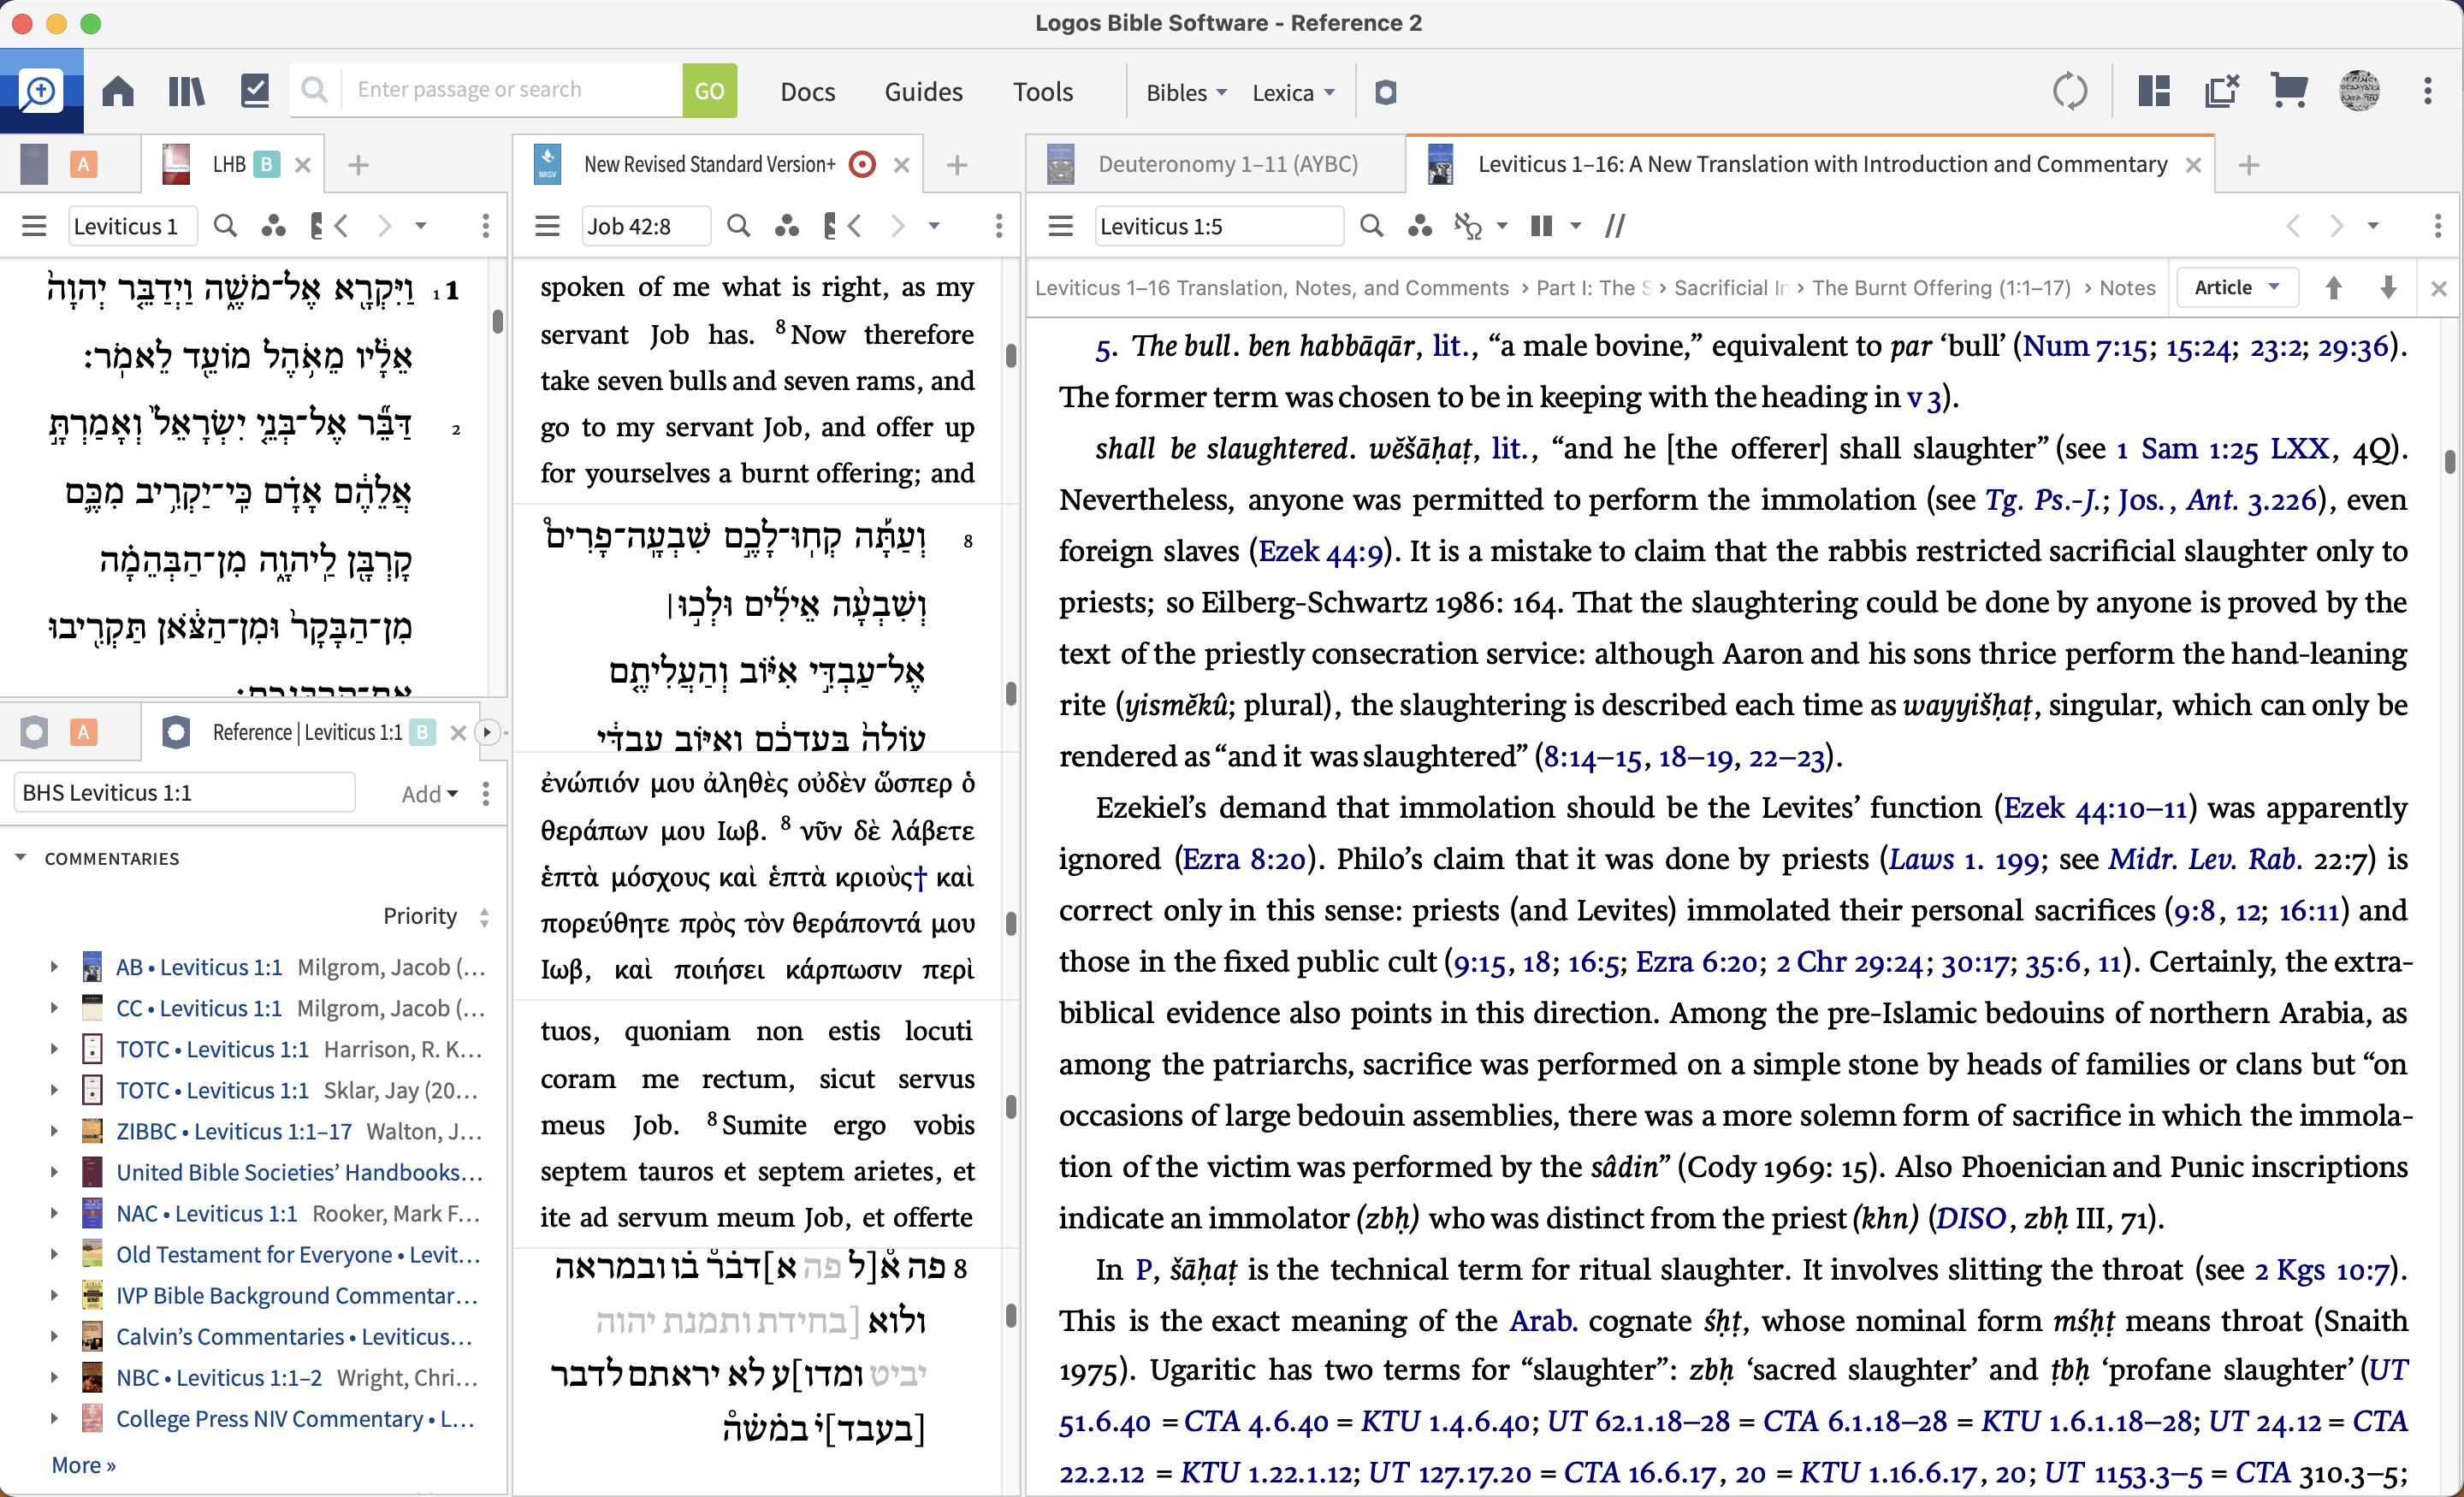2464x1497 pixels.
Task: Open the main kebab menu in top toolbar
Action: click(x=2428, y=91)
